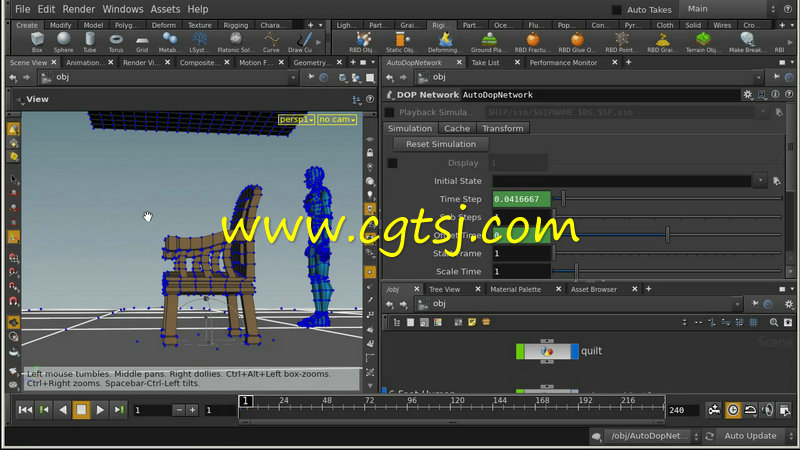
Task: Select the RBD Object tool
Action: coord(362,42)
